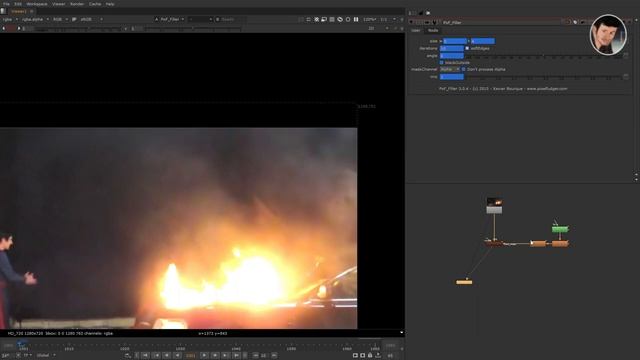Open the Edit menu

[x=18, y=4]
